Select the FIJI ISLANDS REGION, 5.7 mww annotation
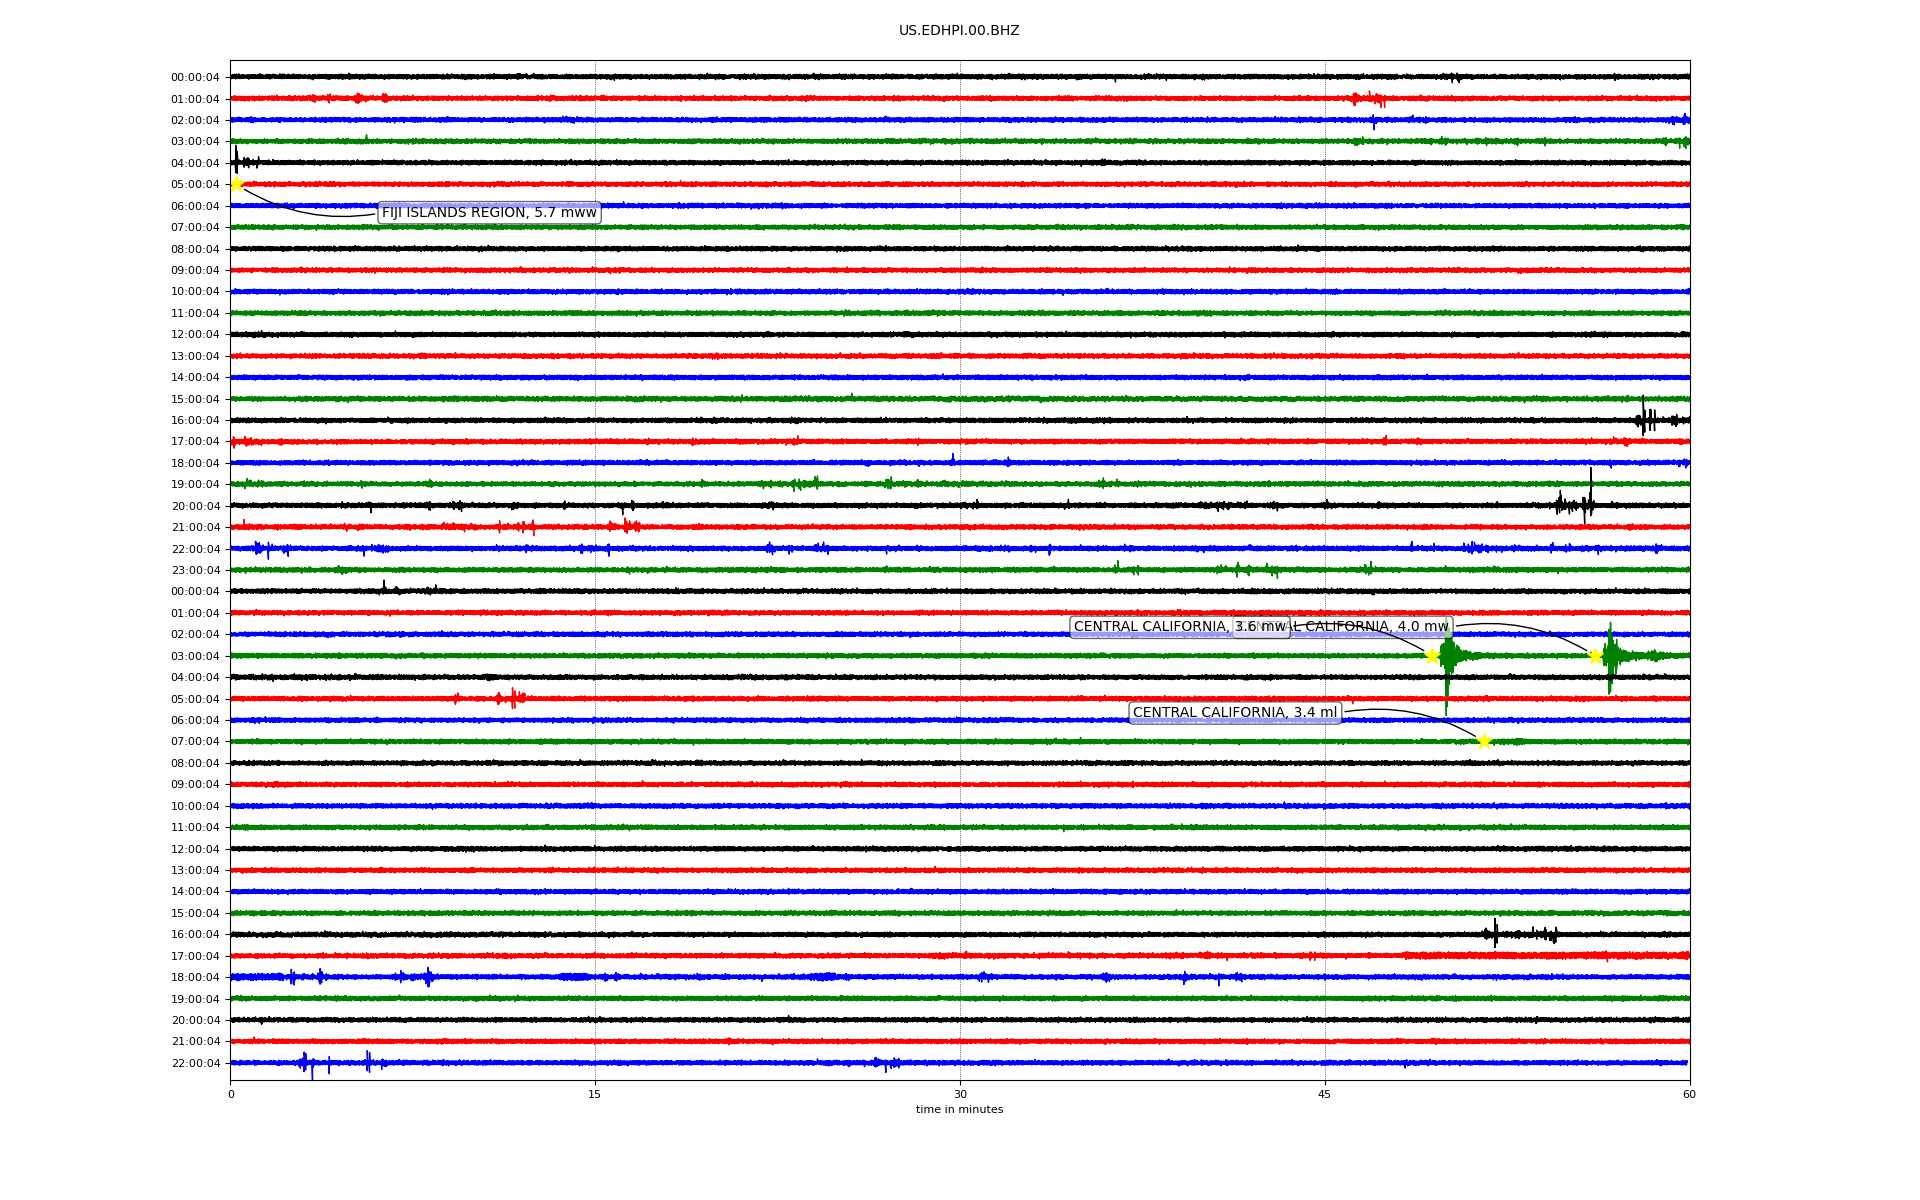 489,212
